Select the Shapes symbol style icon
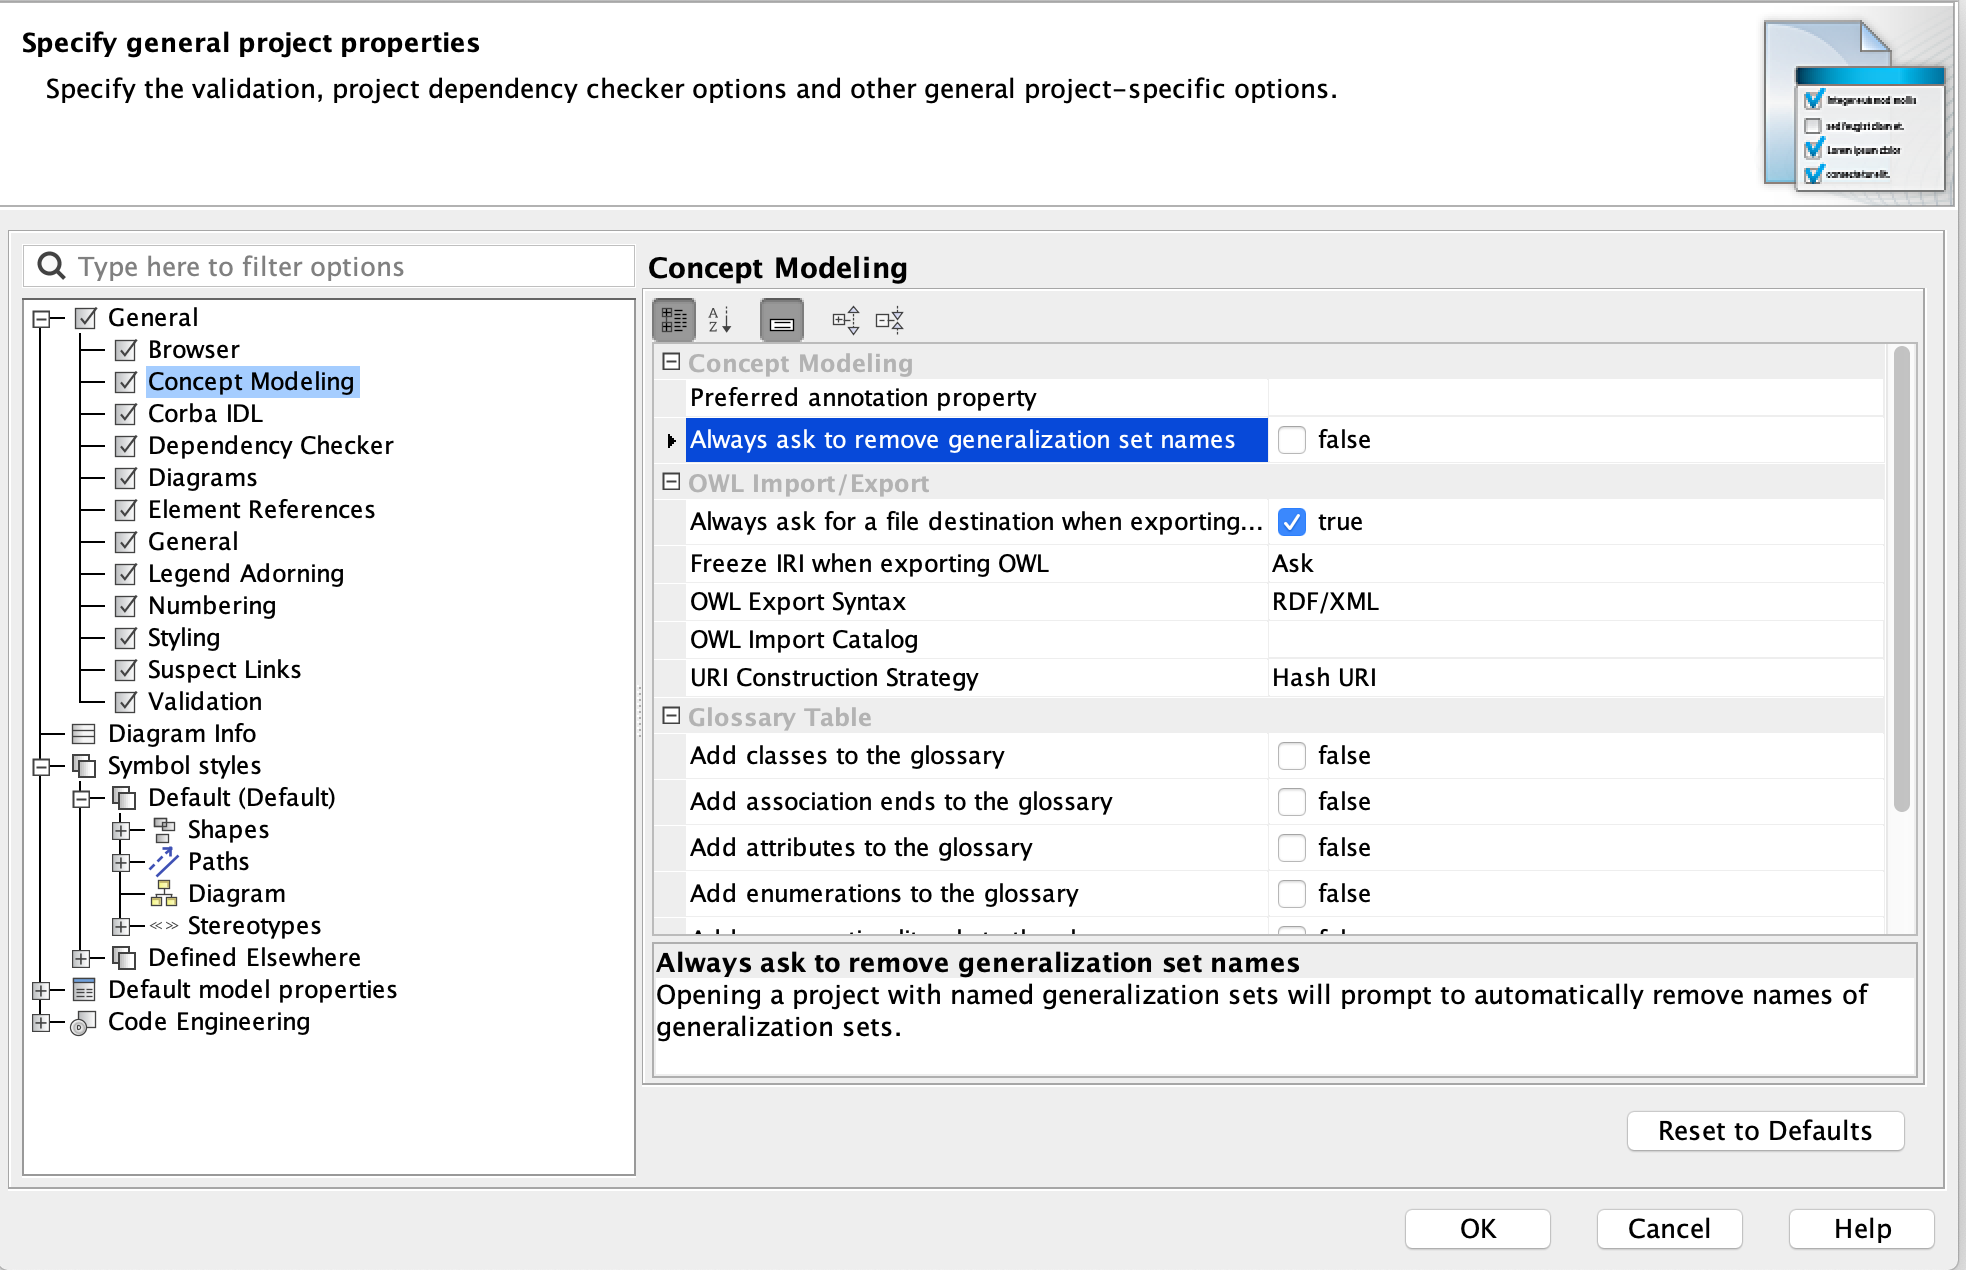 click(x=164, y=829)
